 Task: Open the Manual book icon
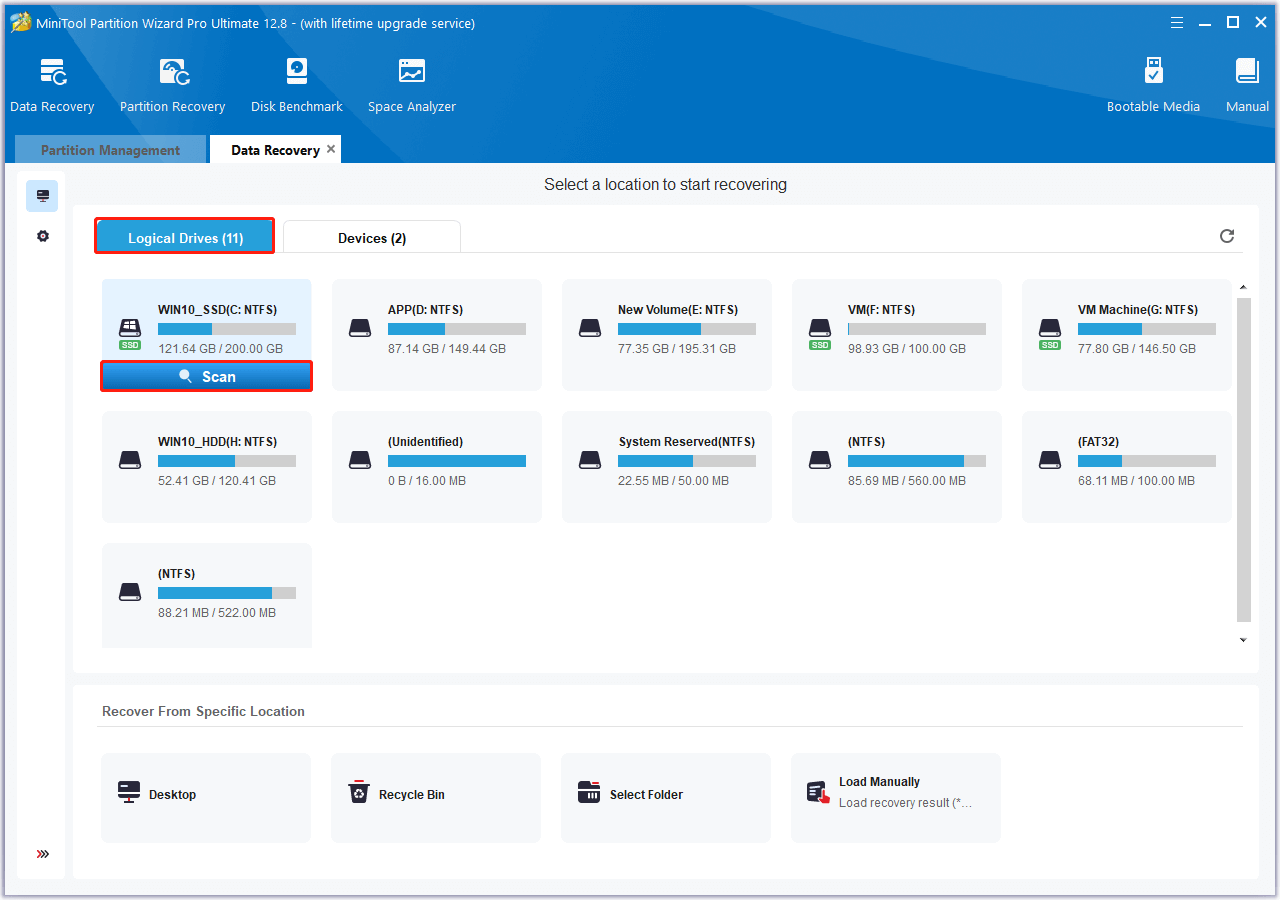click(1247, 72)
